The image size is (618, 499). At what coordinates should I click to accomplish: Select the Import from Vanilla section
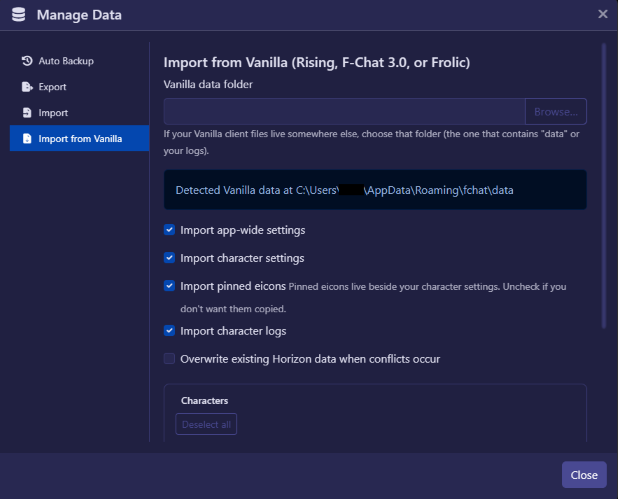coord(79,138)
